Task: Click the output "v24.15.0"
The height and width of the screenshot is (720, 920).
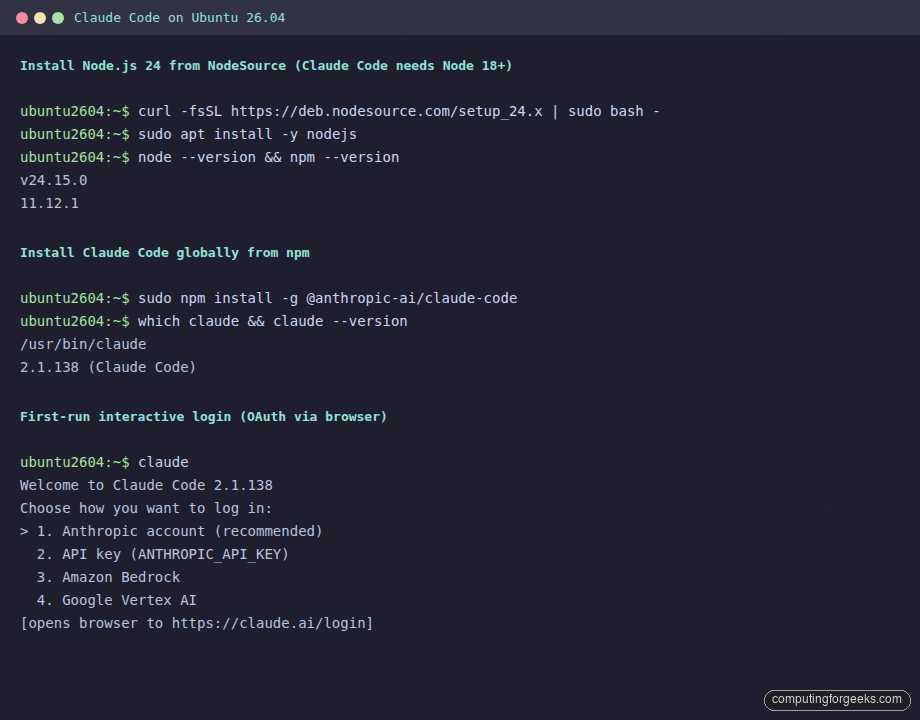Action: 53,180
